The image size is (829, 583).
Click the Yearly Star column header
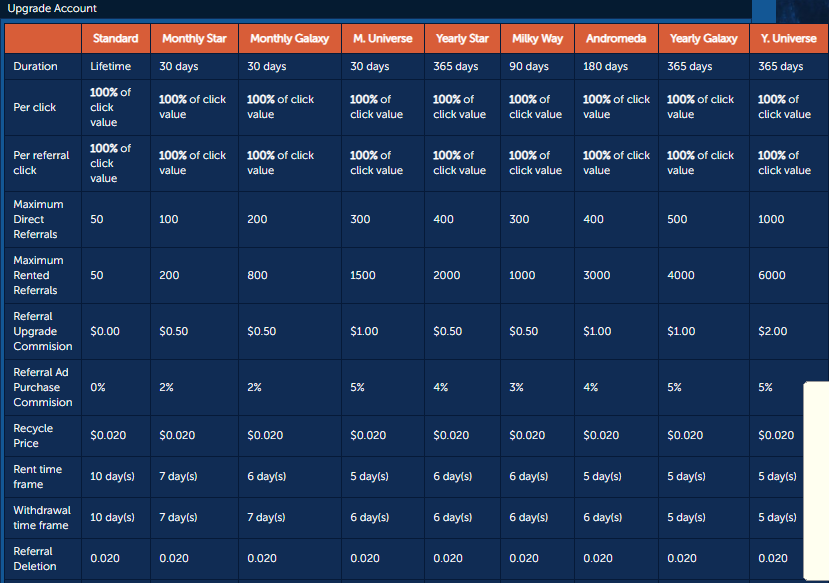[x=462, y=39]
